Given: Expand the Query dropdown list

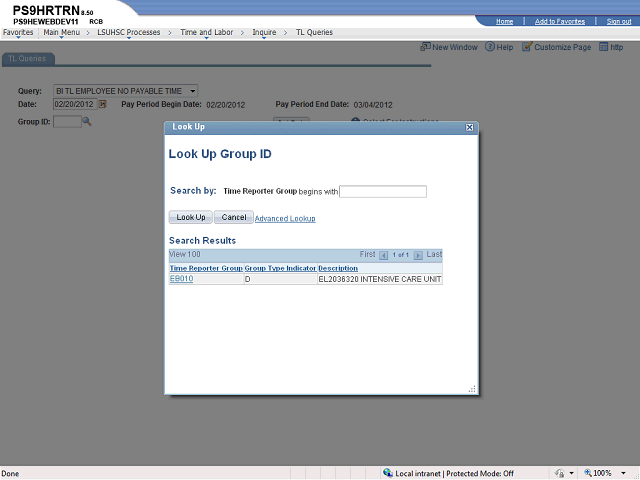Looking at the screenshot, I should point(192,91).
